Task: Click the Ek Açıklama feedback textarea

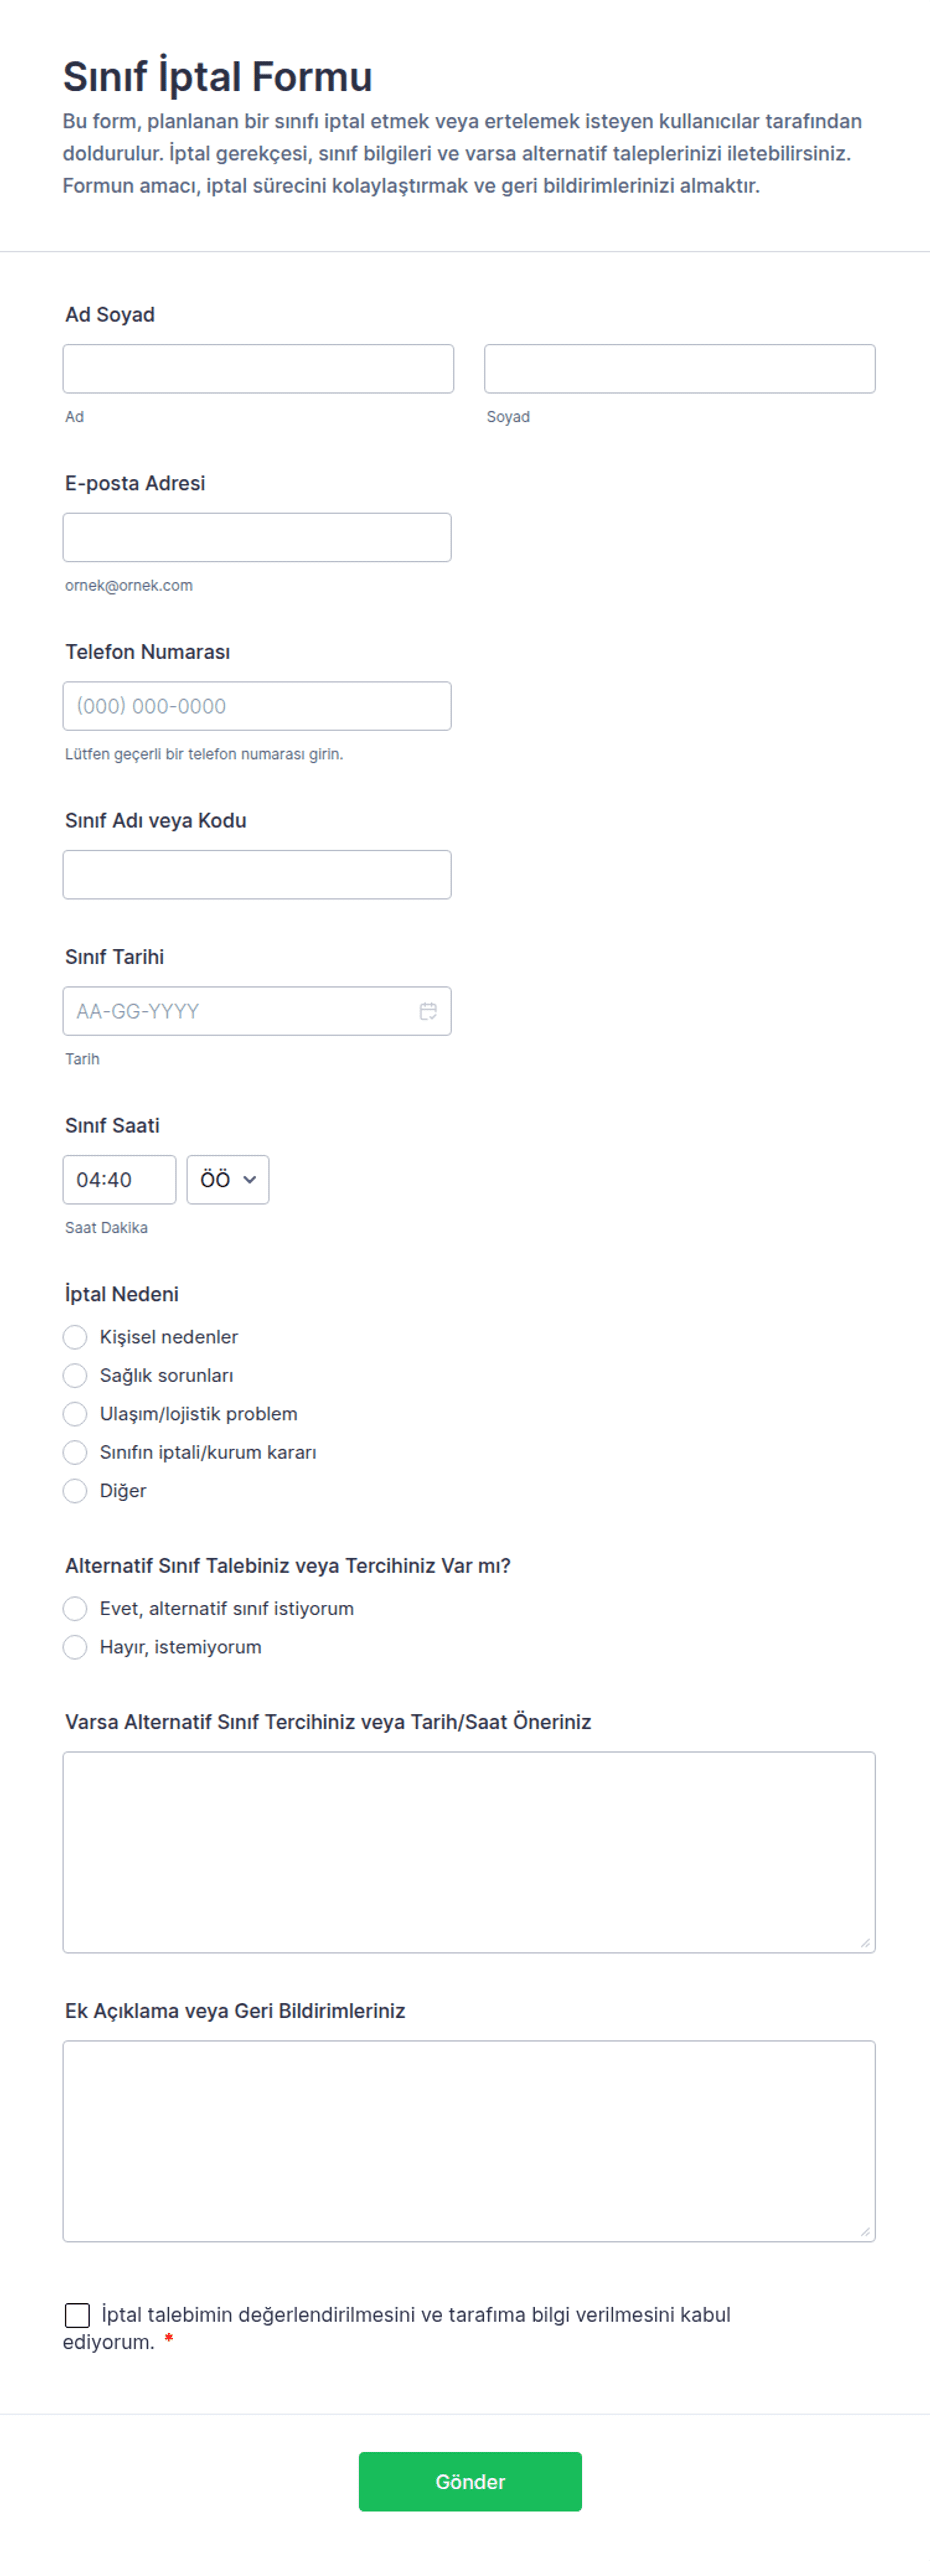Action: 468,2140
